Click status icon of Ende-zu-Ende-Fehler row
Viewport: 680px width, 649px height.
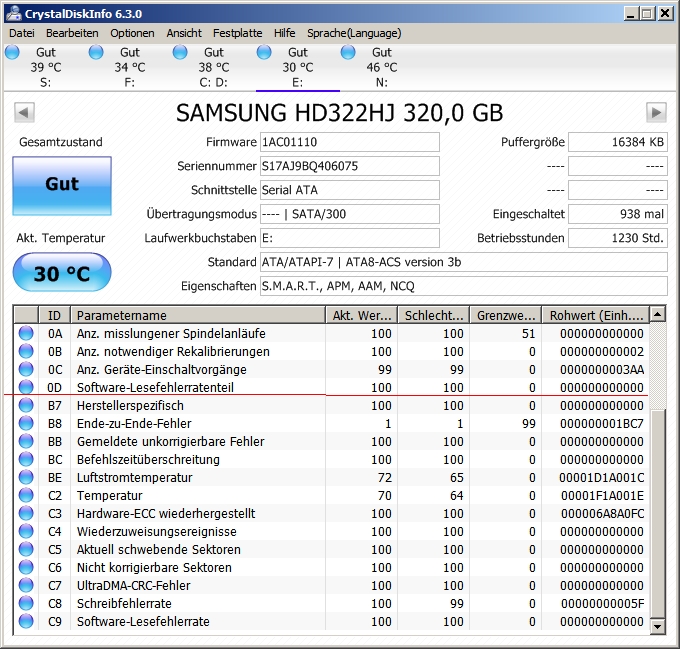(x=26, y=423)
